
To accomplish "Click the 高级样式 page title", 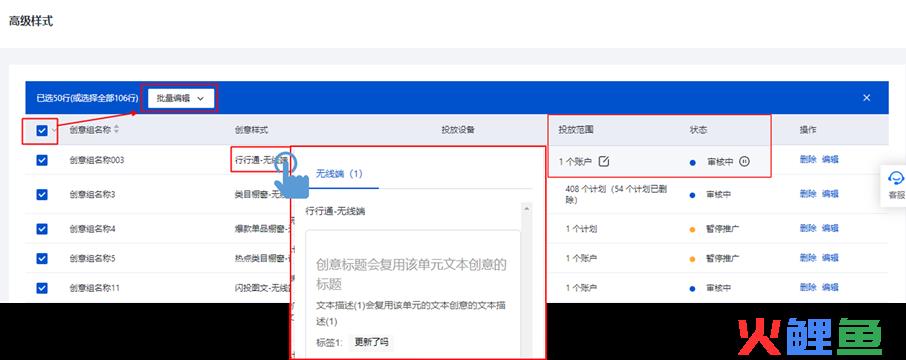I will 31,21.
